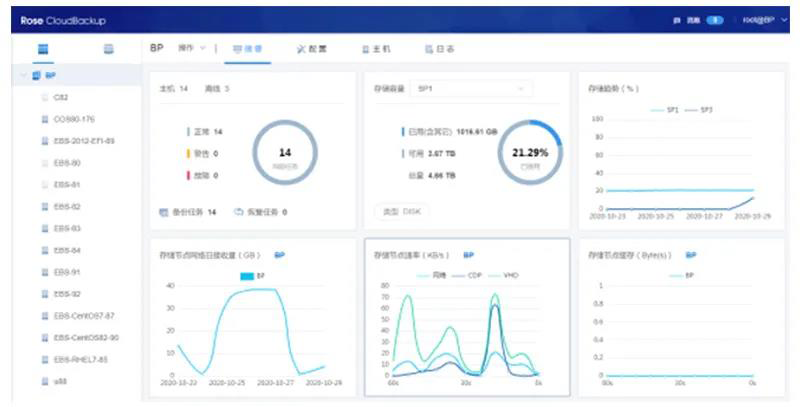Click the host icon beside EBS-CentOS7-87
Viewport: 800px width, 407px height.
click(45, 315)
